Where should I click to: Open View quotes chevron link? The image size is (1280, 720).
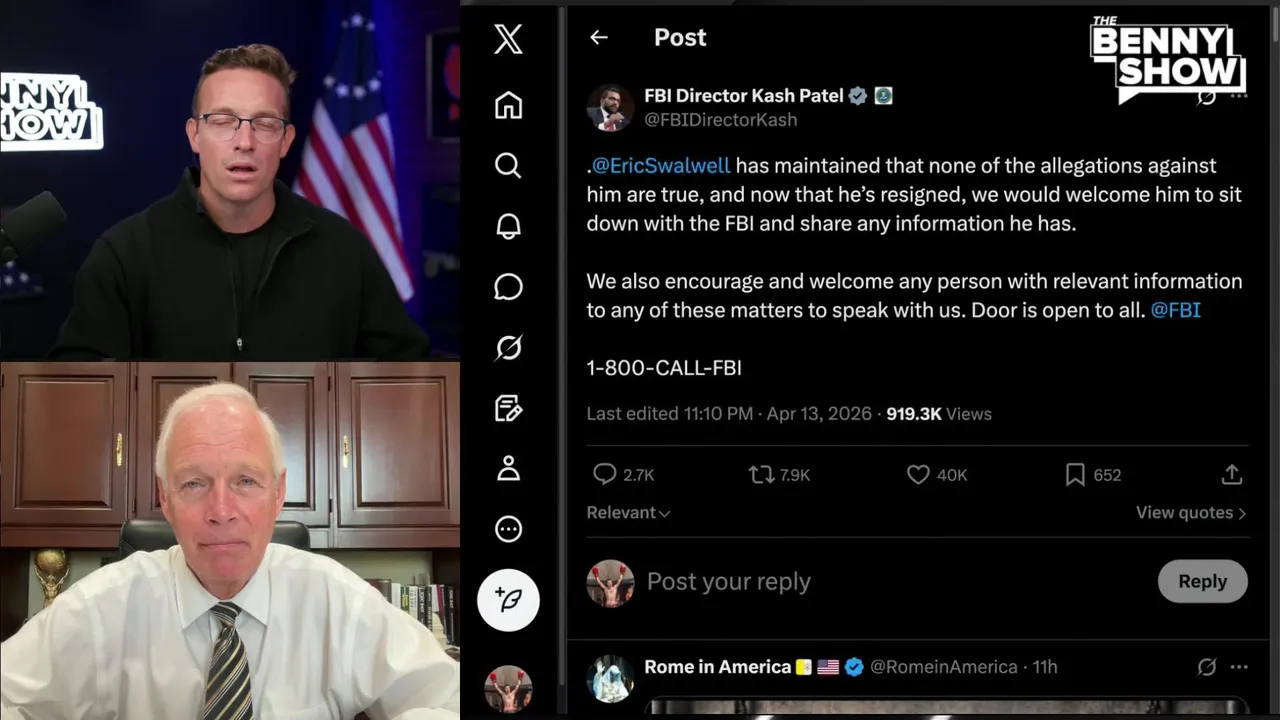(x=1190, y=513)
